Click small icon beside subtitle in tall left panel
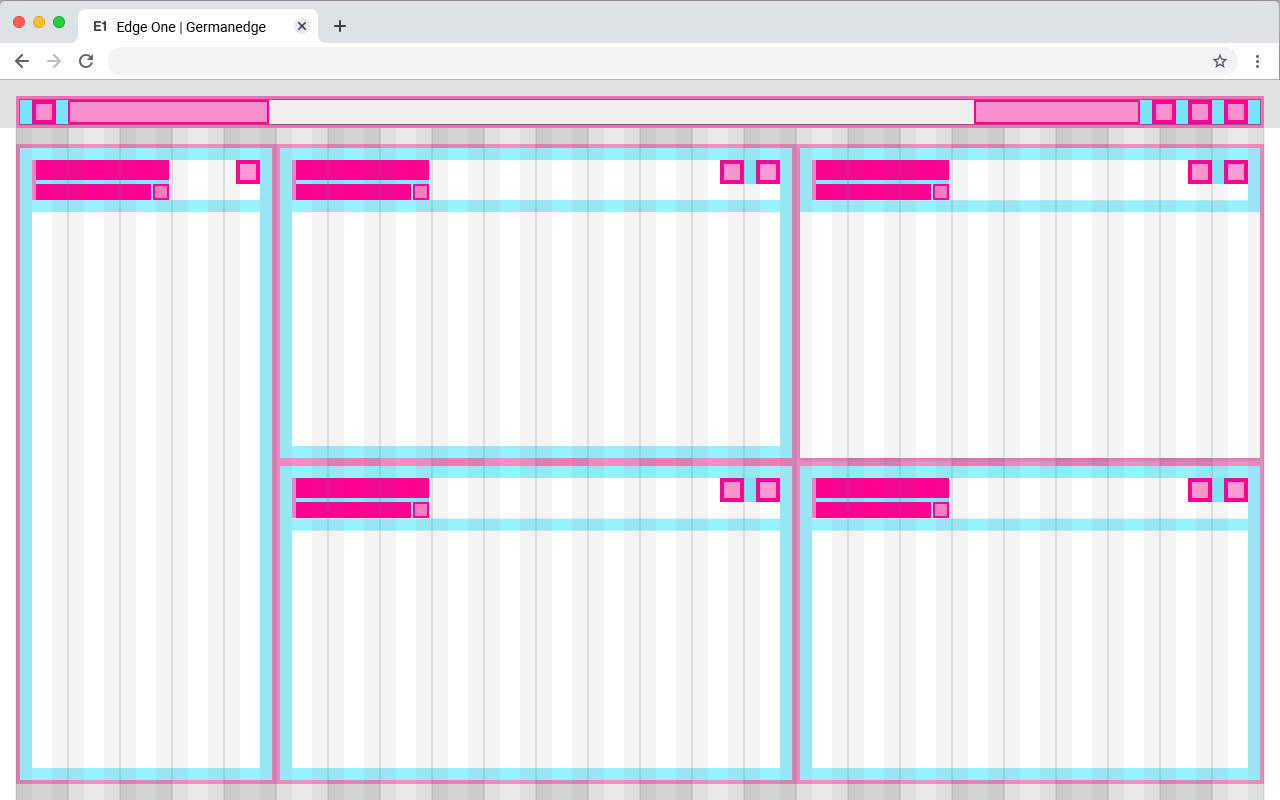 161,192
